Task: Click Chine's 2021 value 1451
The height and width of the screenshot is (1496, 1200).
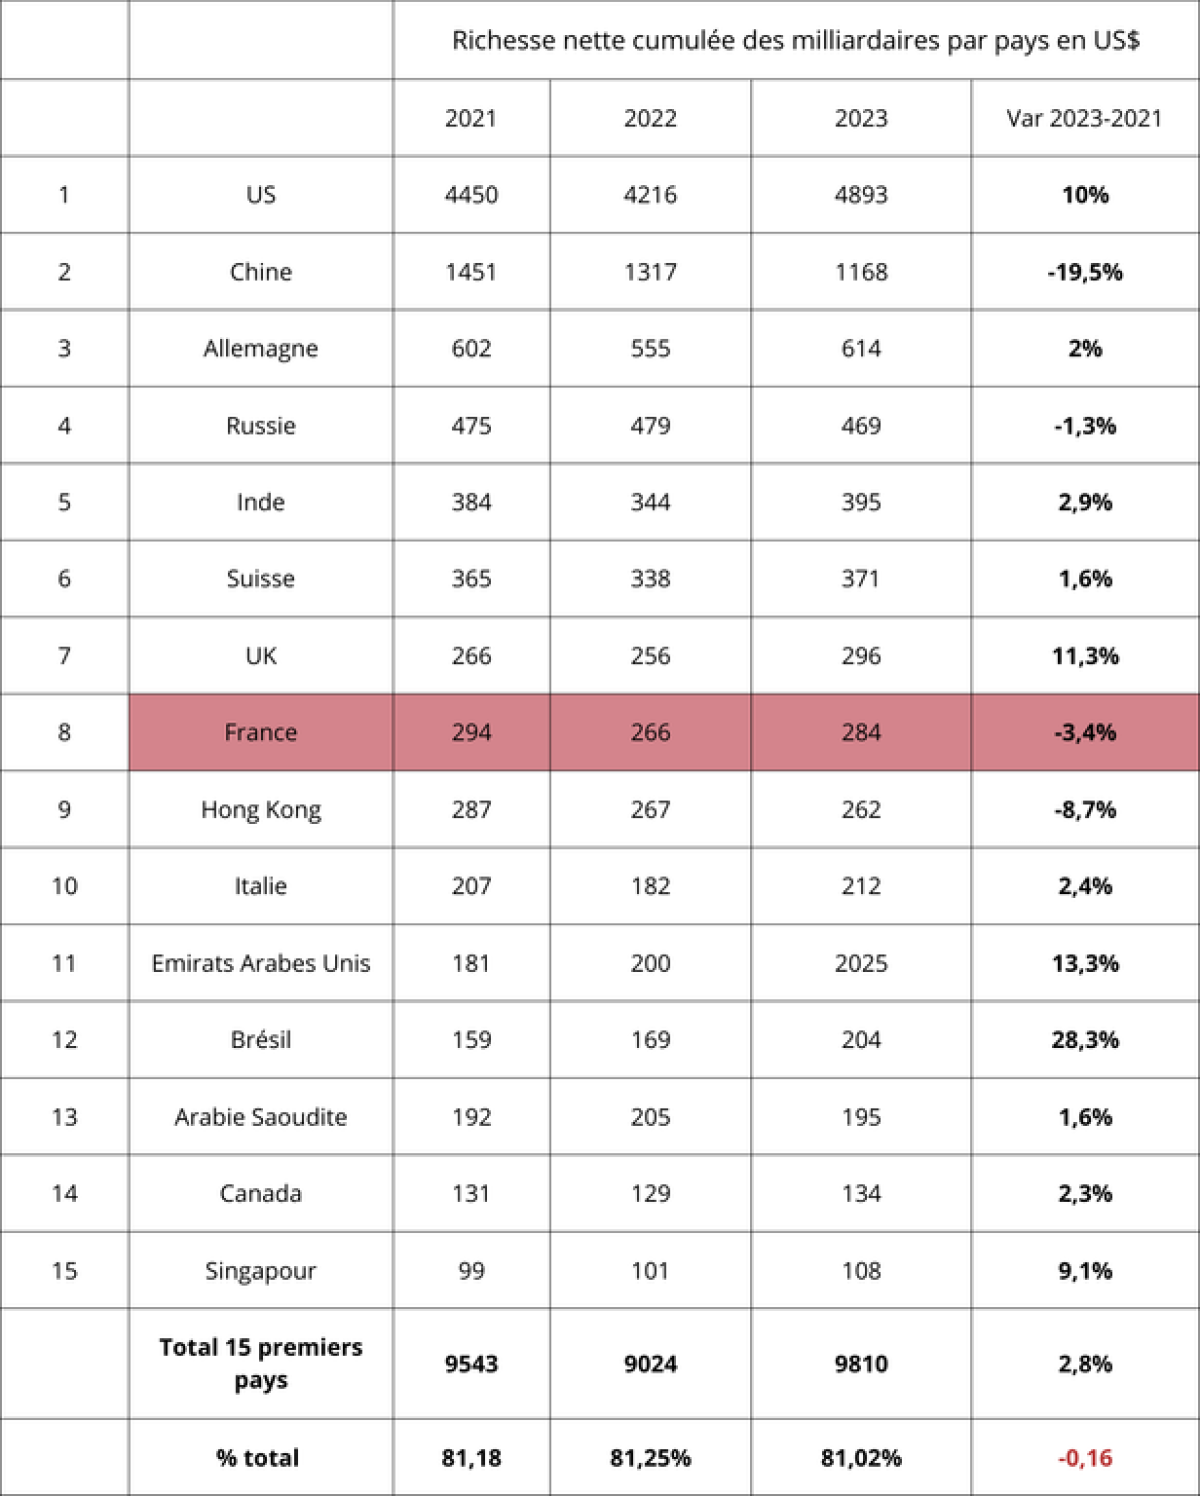Action: click(471, 272)
